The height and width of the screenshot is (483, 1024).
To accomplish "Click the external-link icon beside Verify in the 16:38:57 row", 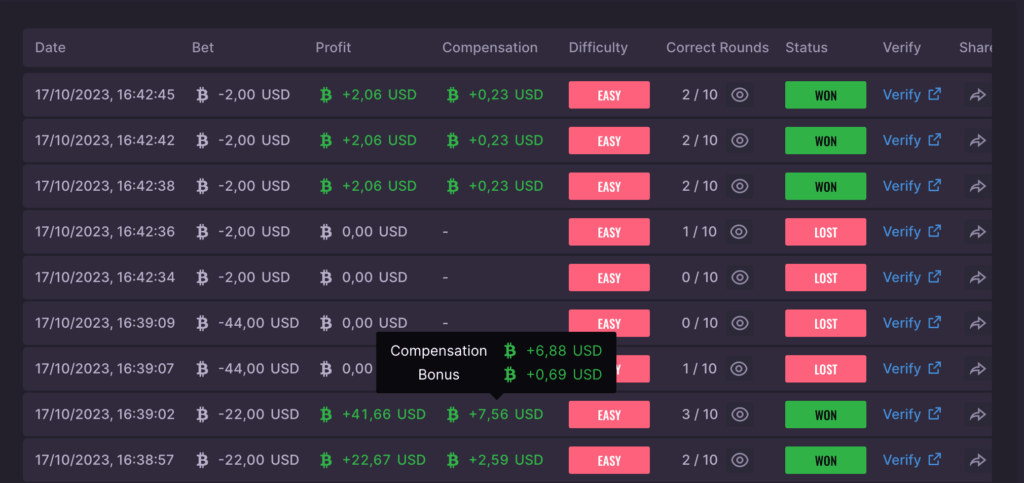I will point(935,460).
